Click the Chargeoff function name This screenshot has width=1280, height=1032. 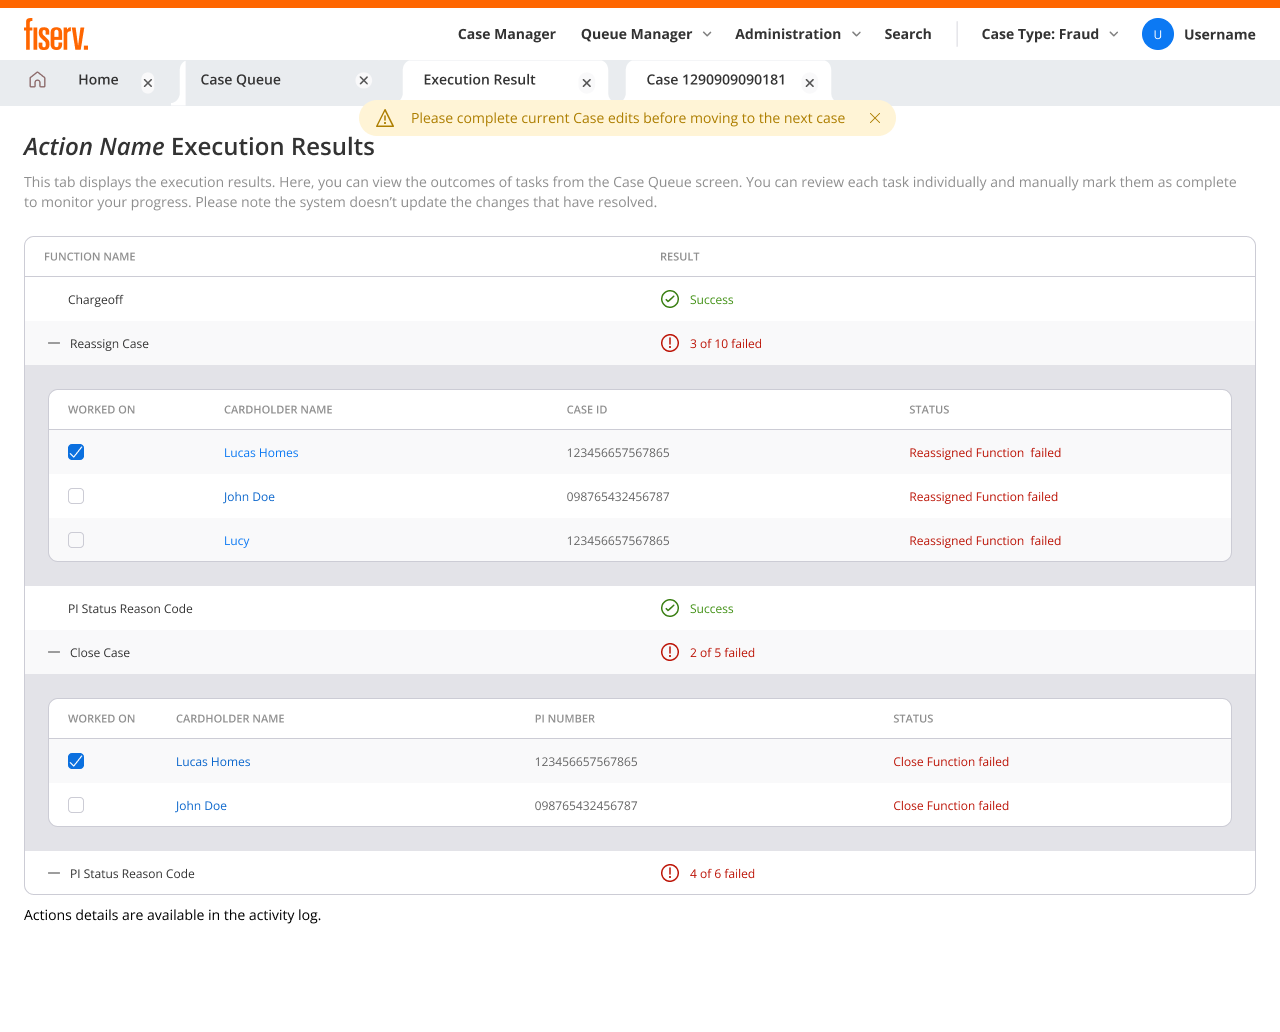(x=96, y=299)
